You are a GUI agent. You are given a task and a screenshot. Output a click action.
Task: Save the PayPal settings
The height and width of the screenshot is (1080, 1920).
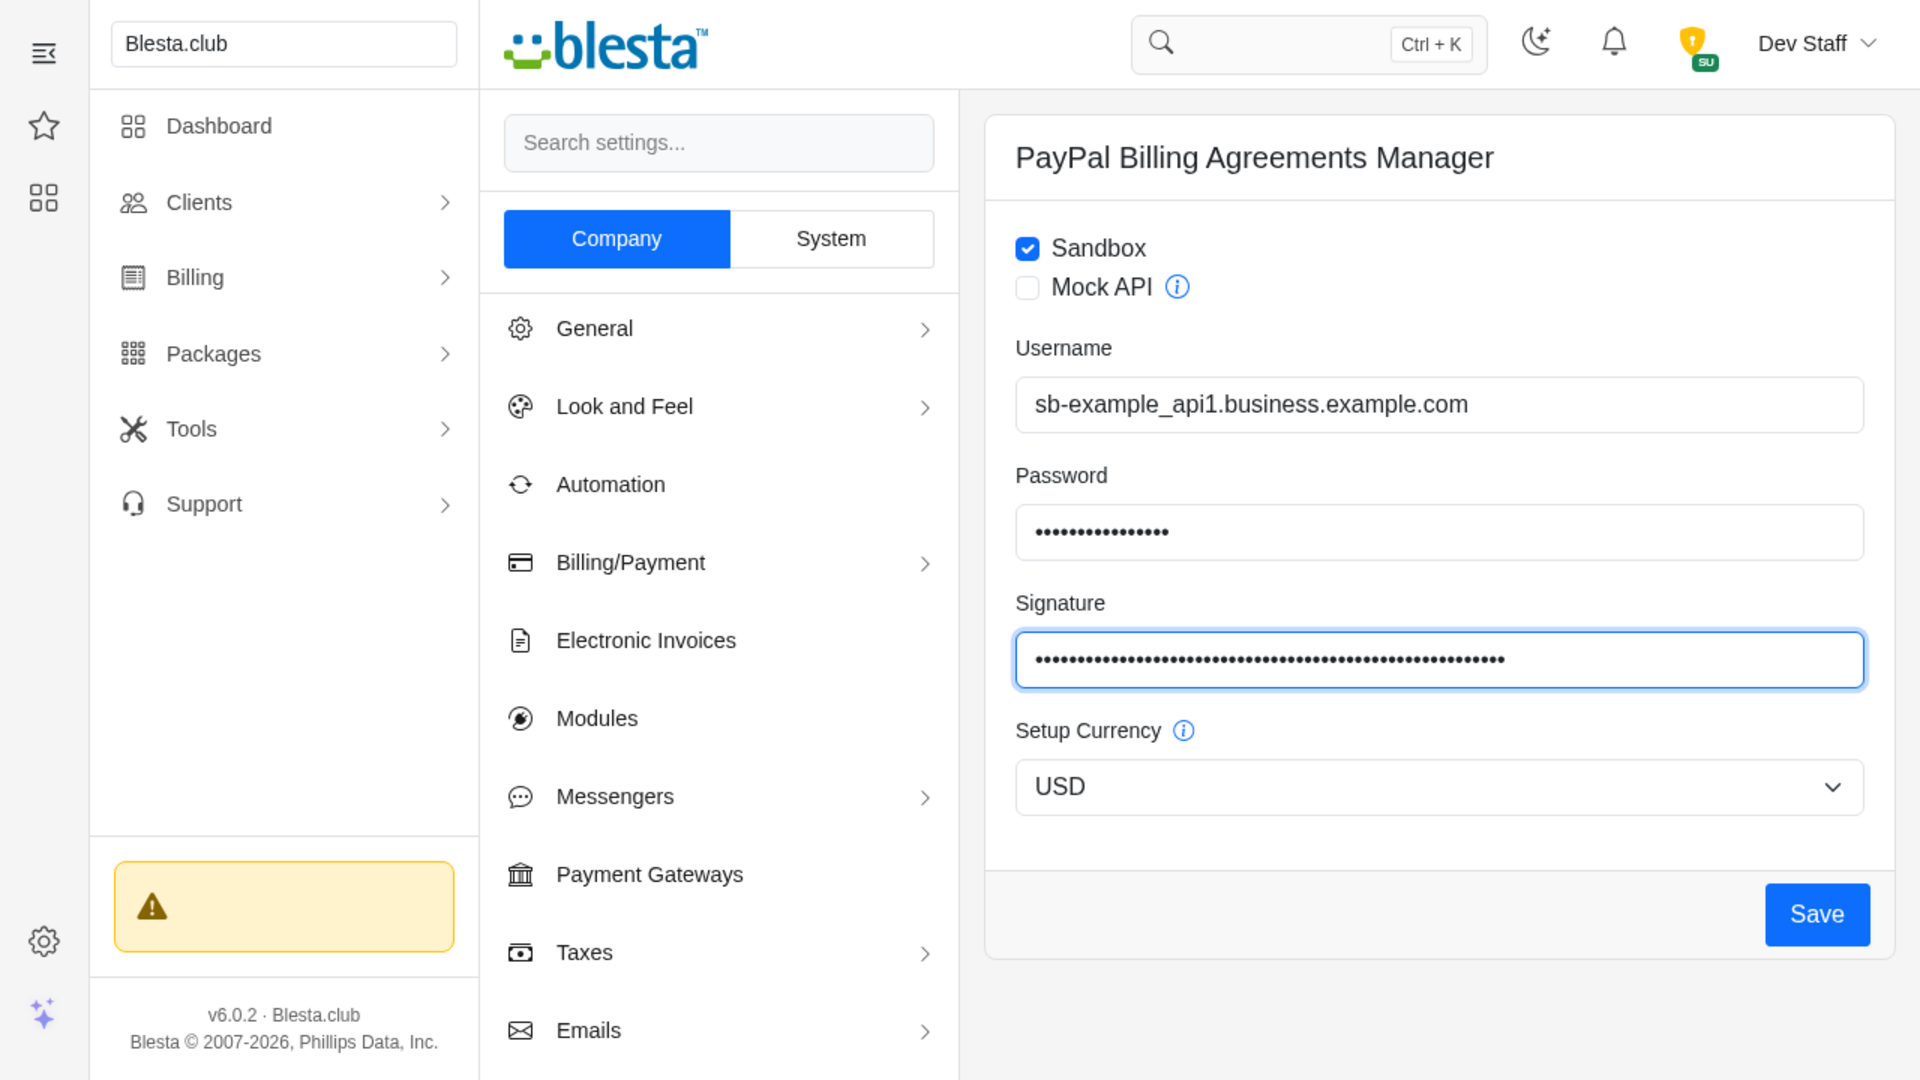1817,915
